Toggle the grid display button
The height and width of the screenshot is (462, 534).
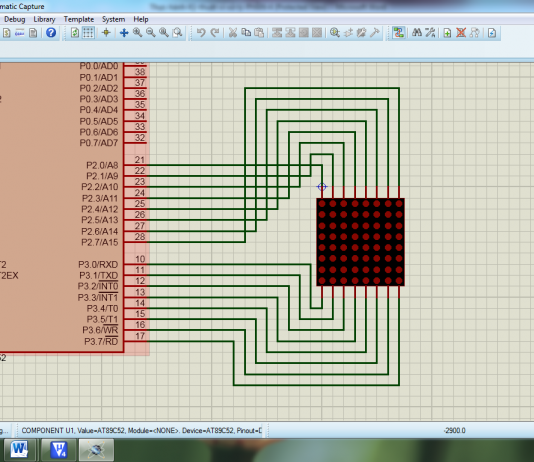[x=88, y=33]
